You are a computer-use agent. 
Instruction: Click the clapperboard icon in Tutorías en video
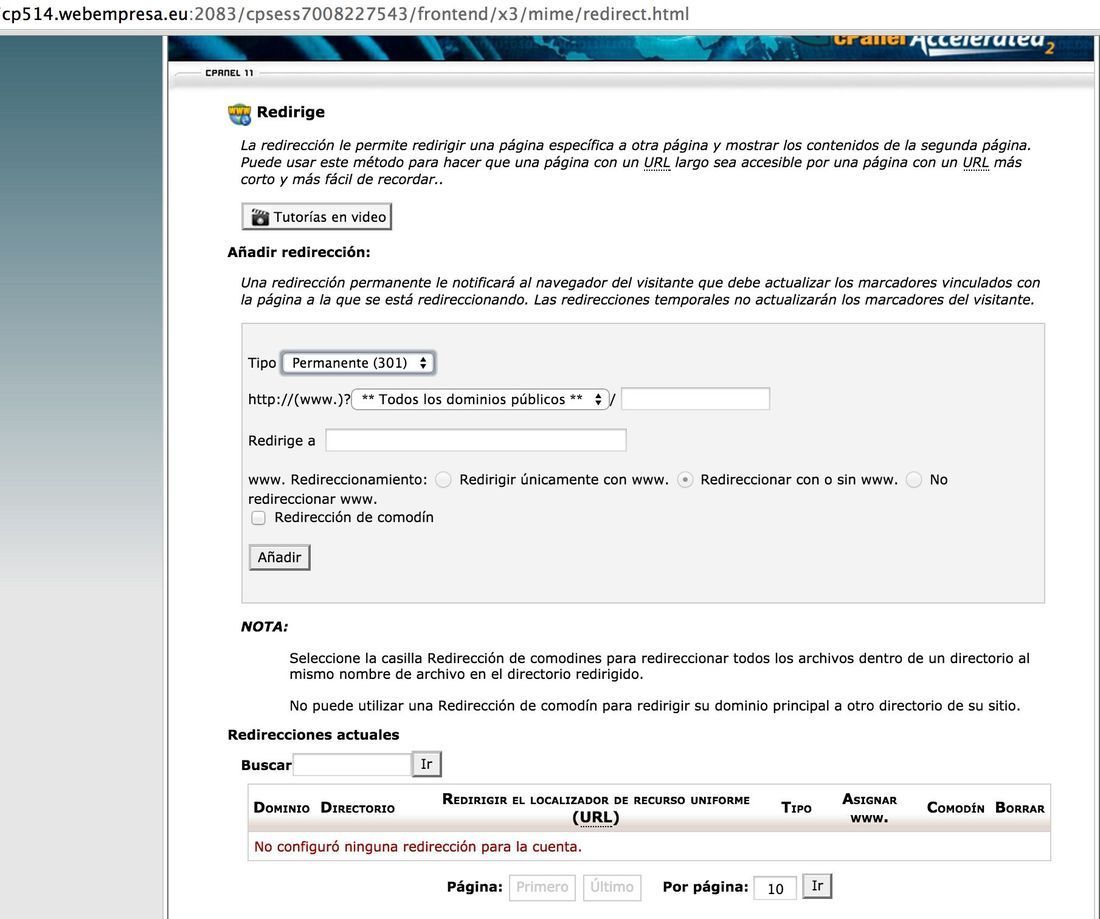coord(260,217)
